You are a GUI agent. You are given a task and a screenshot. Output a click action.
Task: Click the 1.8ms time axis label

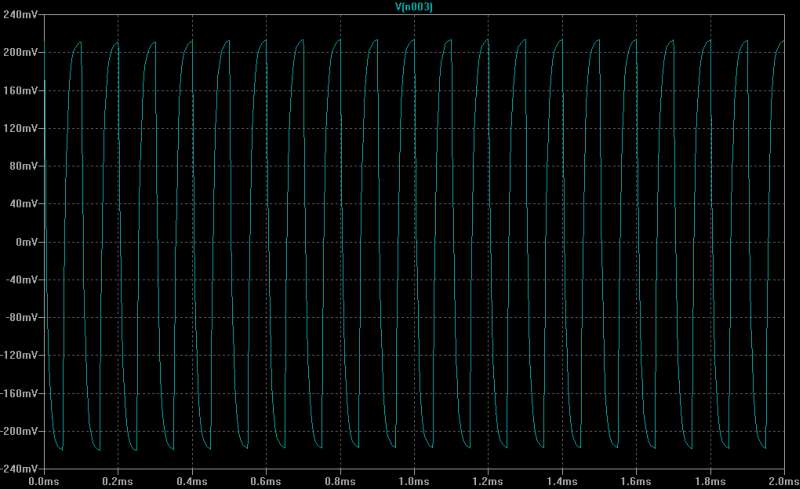[x=710, y=481]
